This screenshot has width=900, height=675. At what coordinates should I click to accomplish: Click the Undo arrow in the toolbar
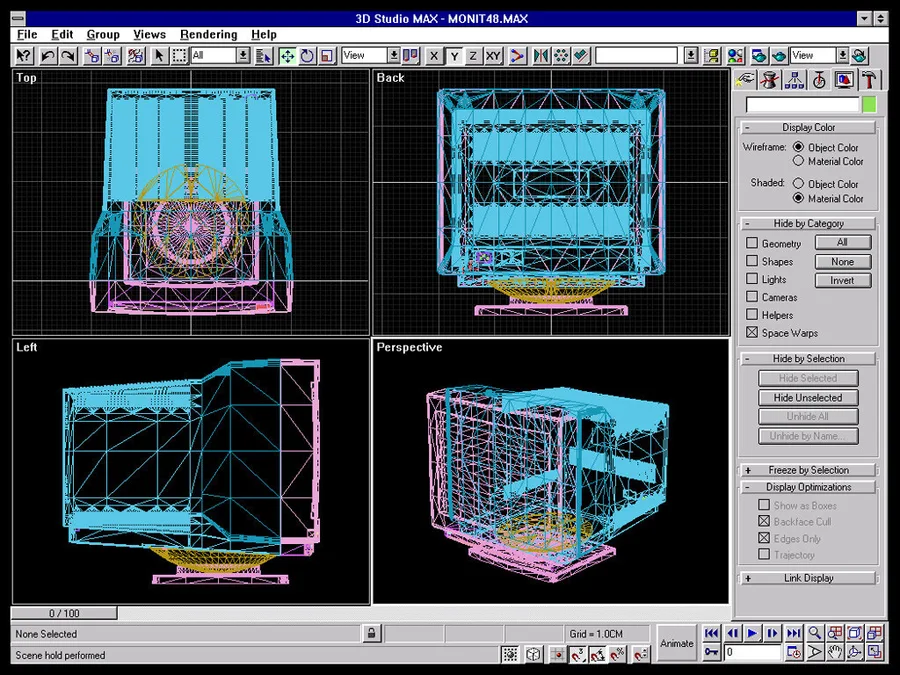(x=48, y=56)
